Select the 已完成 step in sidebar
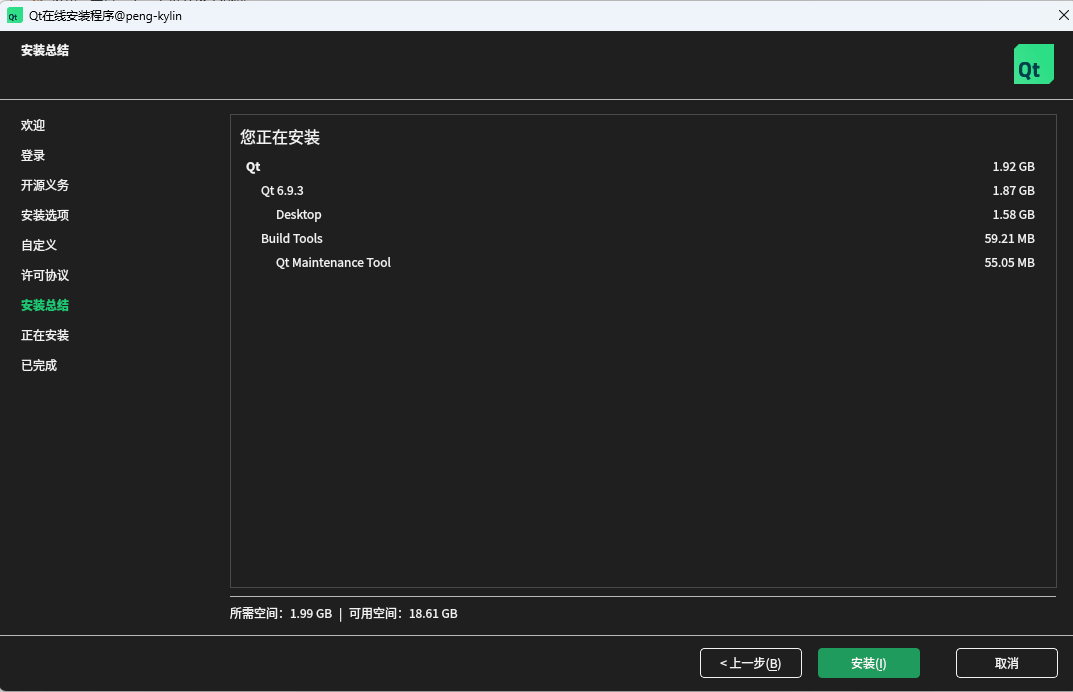Image resolution: width=1073 pixels, height=692 pixels. (x=39, y=366)
